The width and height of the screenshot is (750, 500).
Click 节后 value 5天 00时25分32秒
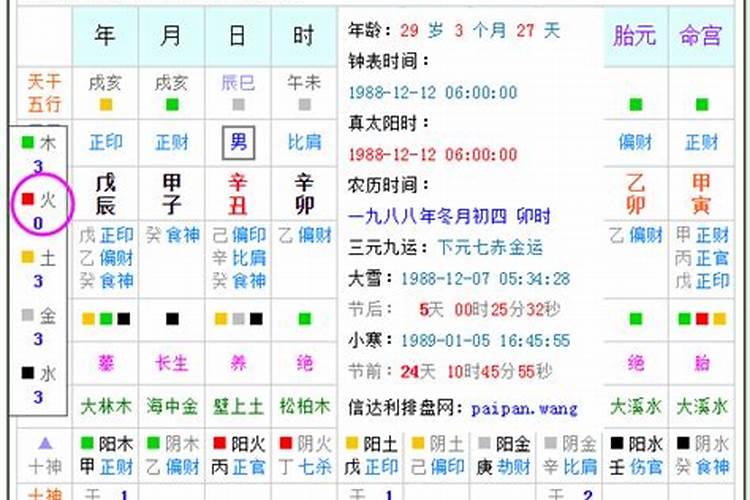490,310
